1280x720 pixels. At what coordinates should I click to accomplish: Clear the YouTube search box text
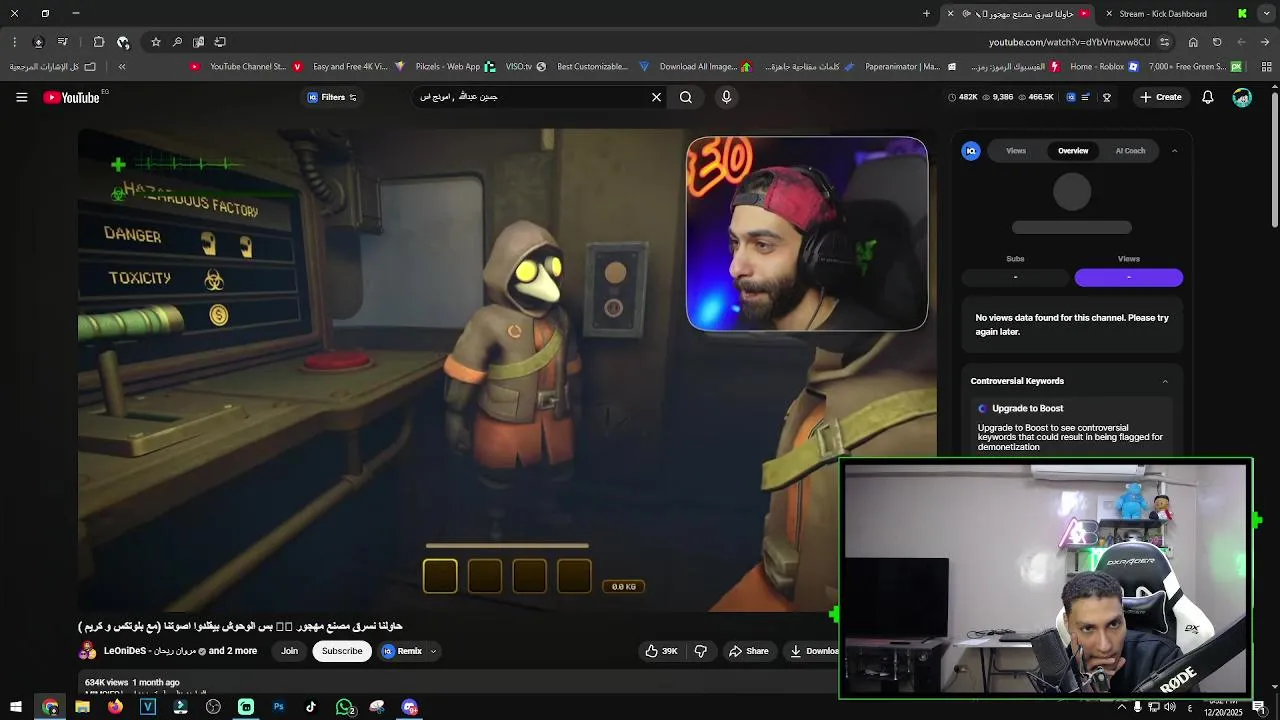pyautogui.click(x=656, y=97)
